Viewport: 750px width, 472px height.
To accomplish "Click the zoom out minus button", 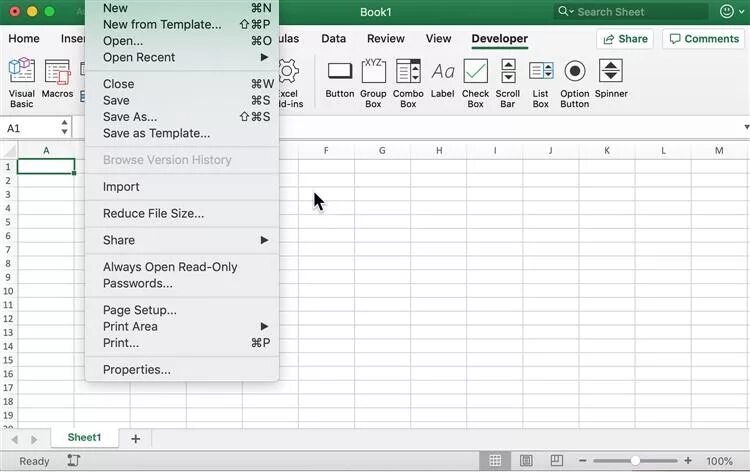I will (x=582, y=461).
